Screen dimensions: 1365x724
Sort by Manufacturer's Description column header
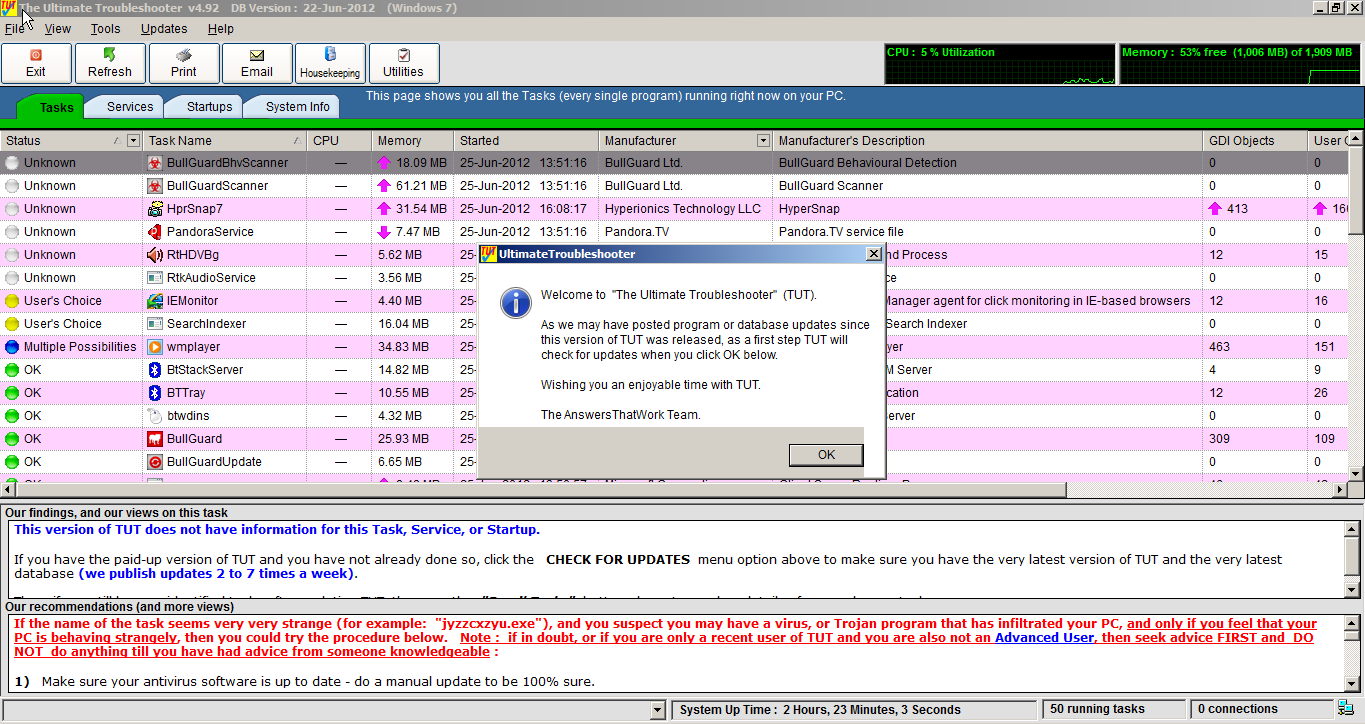(x=988, y=141)
